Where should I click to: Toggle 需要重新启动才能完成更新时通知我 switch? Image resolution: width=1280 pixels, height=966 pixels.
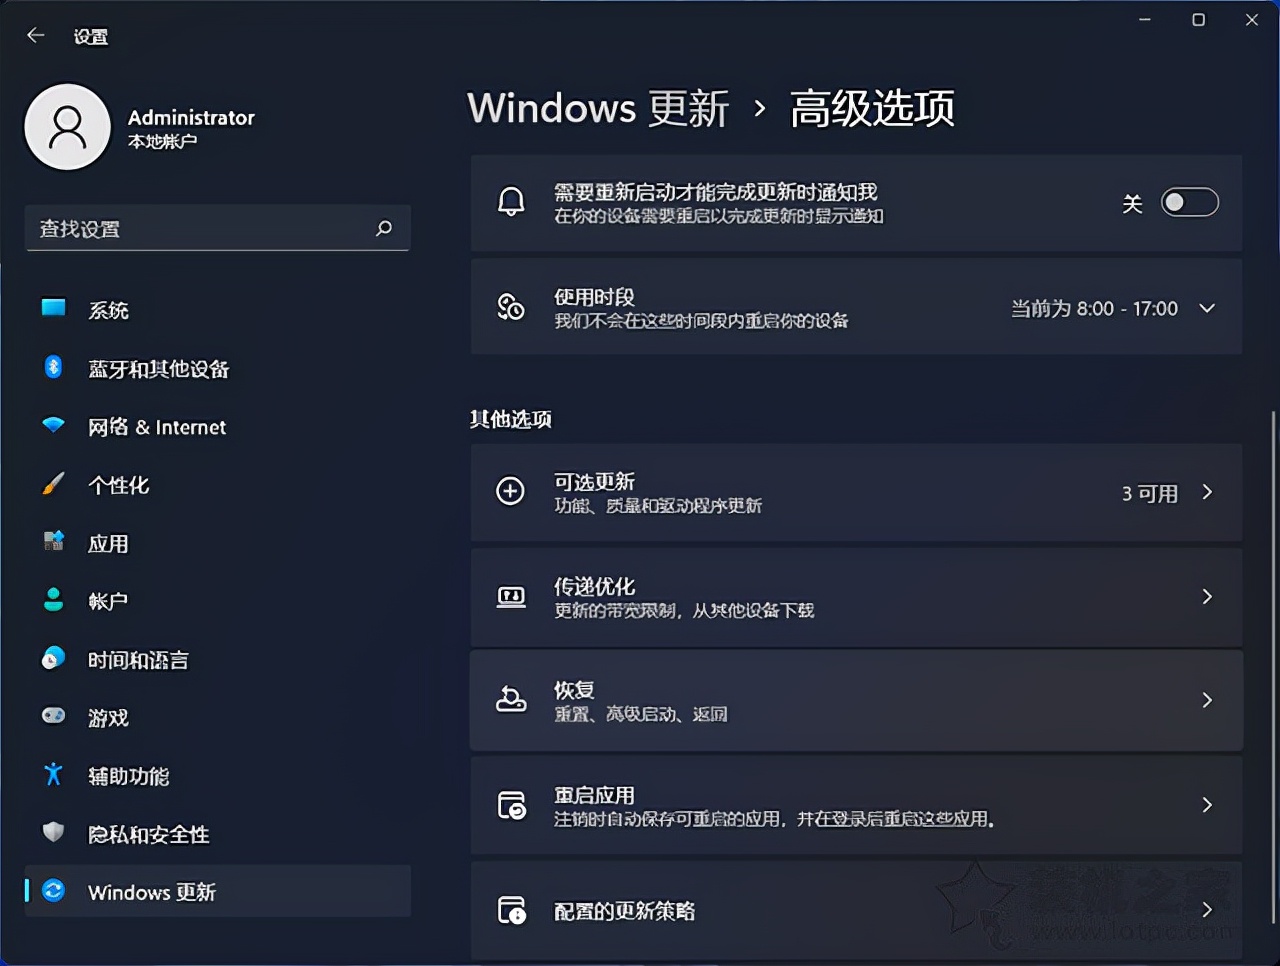click(x=1190, y=203)
